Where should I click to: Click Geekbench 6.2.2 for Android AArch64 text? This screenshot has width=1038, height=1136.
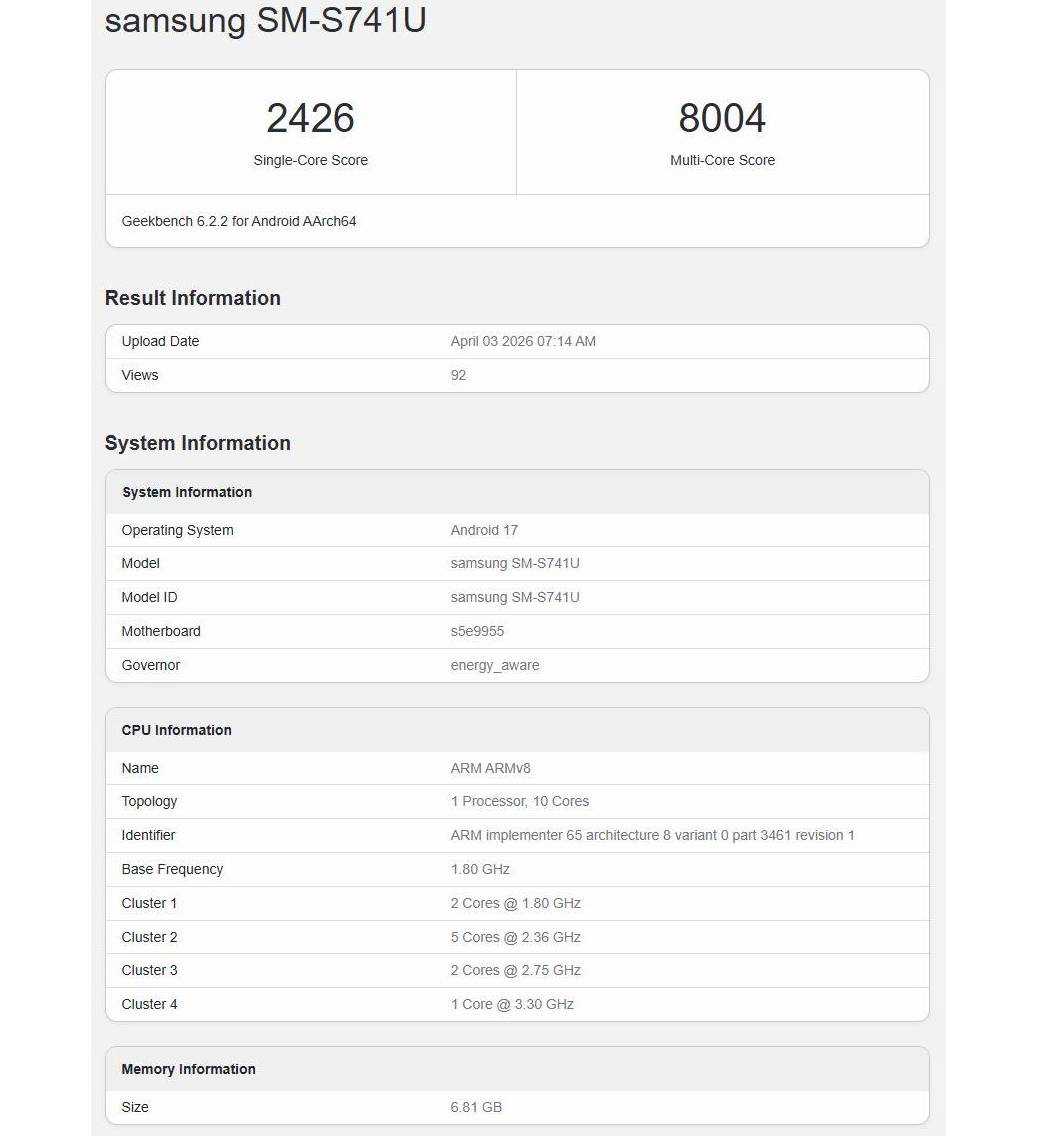point(239,221)
